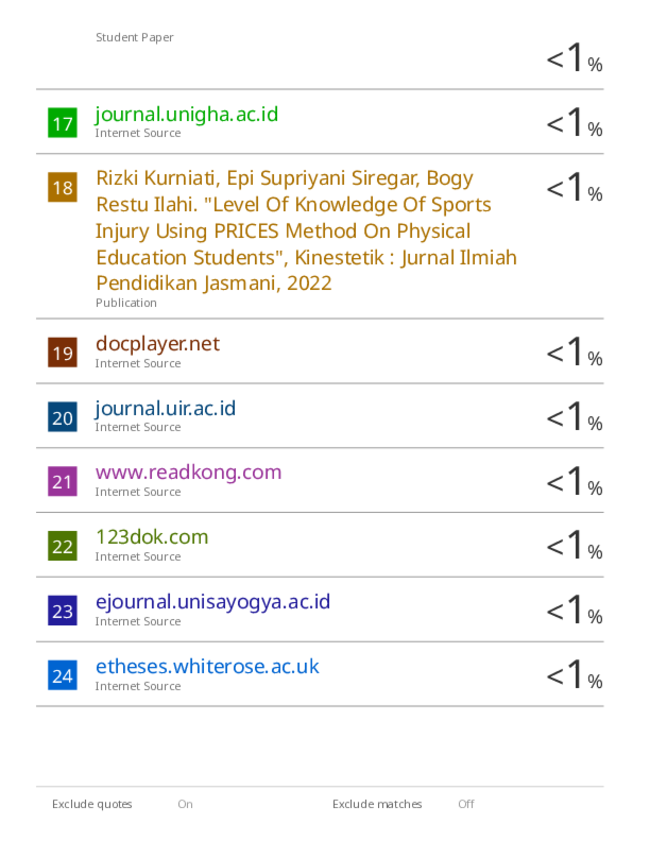Open the 123dok.com source link
650x841 pixels.
click(152, 537)
